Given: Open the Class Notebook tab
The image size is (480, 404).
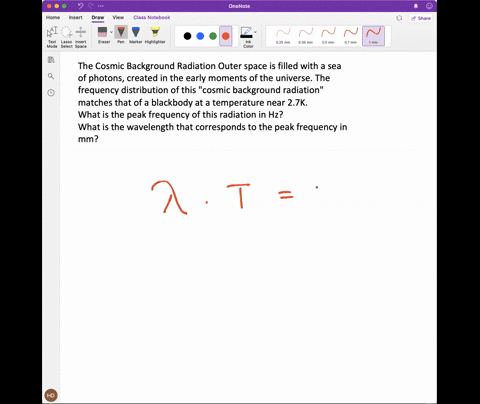Looking at the screenshot, I should coord(152,17).
